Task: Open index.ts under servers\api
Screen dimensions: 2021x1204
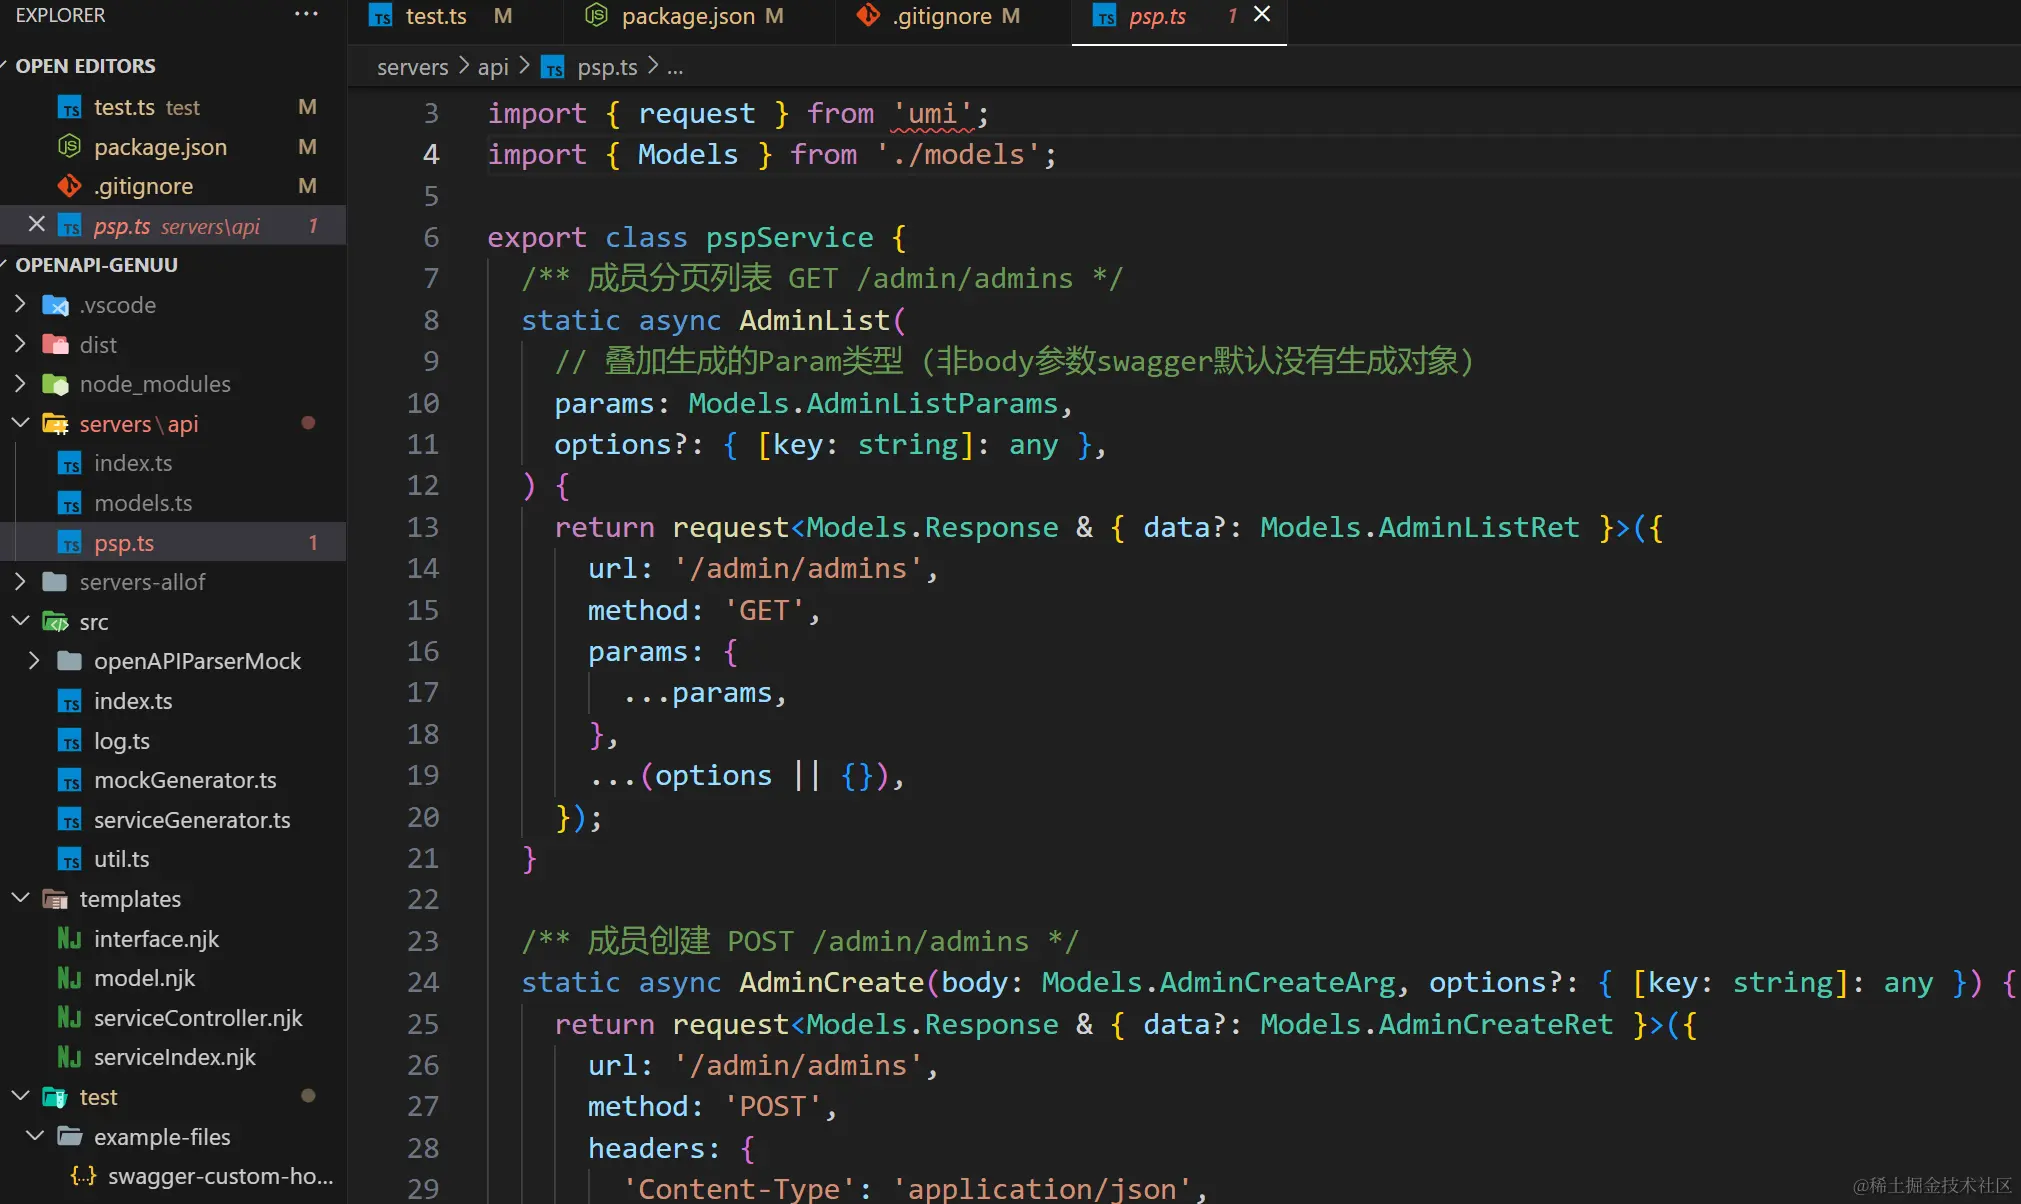Action: [173, 463]
